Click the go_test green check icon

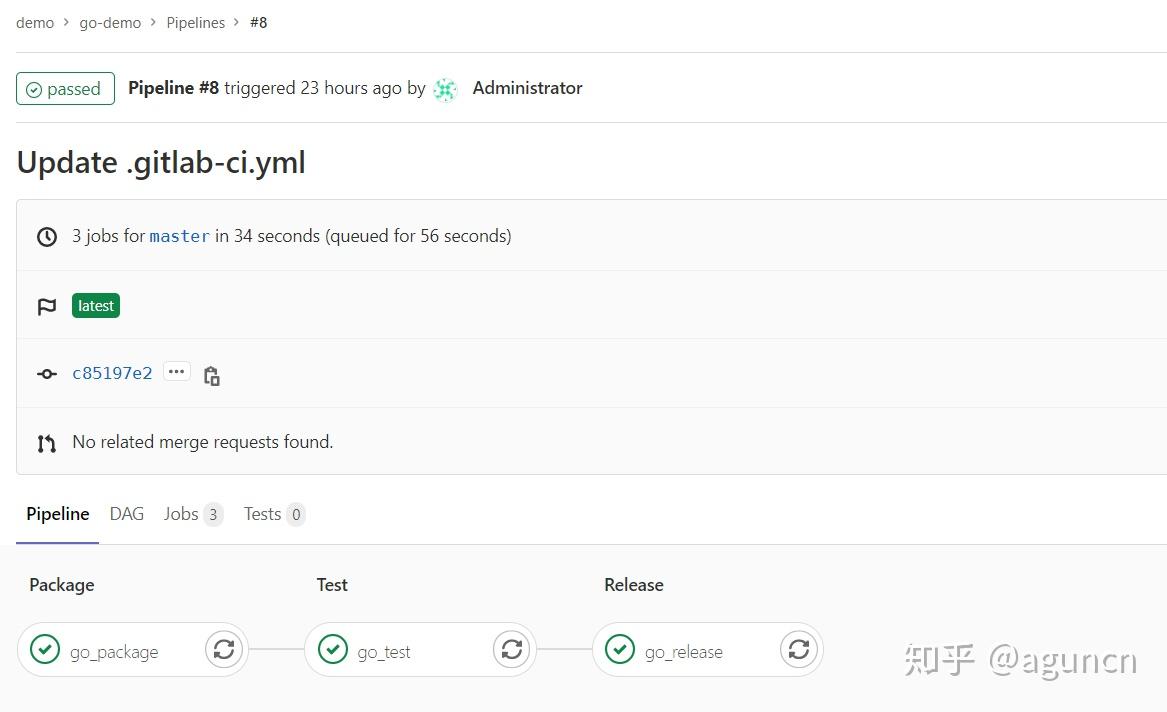coord(333,649)
